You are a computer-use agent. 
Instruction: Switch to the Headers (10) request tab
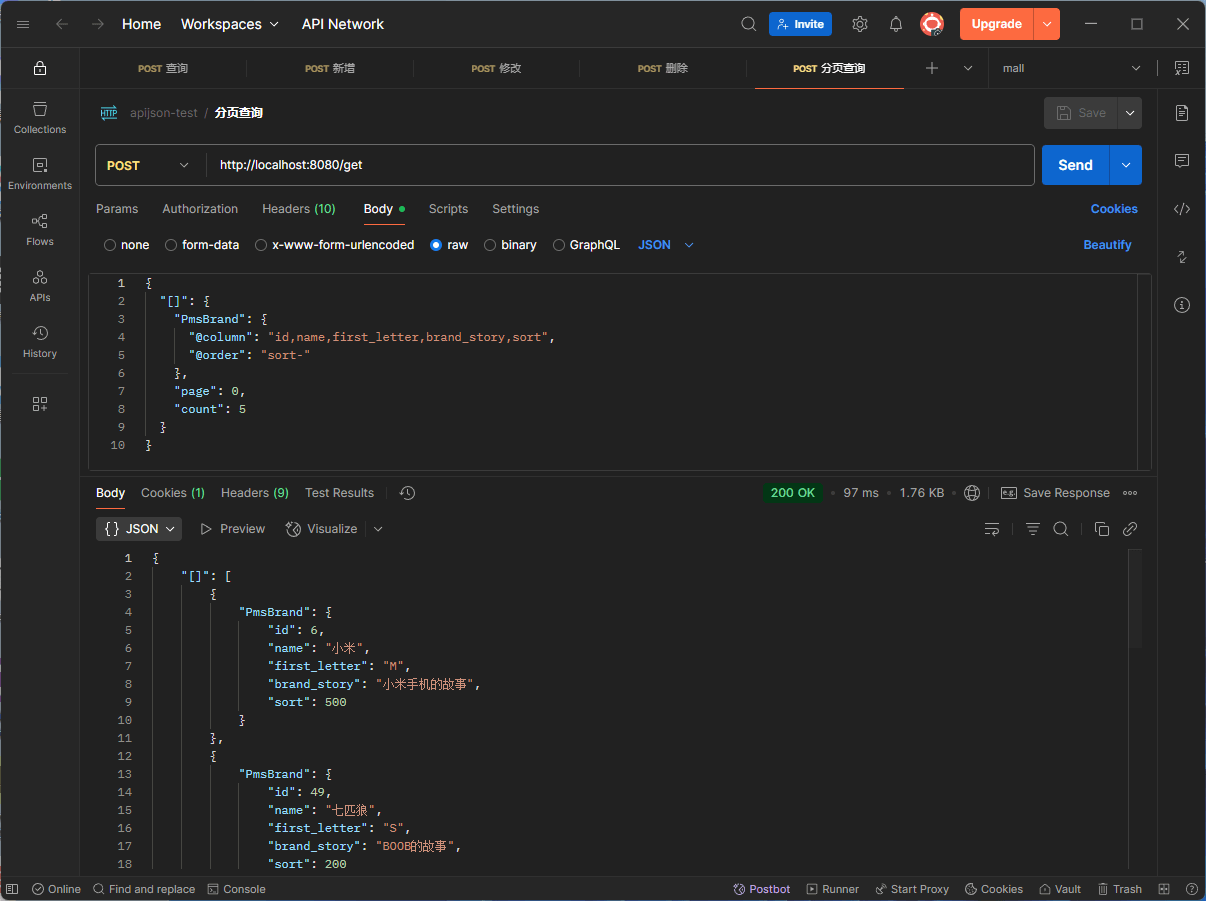pyautogui.click(x=298, y=209)
